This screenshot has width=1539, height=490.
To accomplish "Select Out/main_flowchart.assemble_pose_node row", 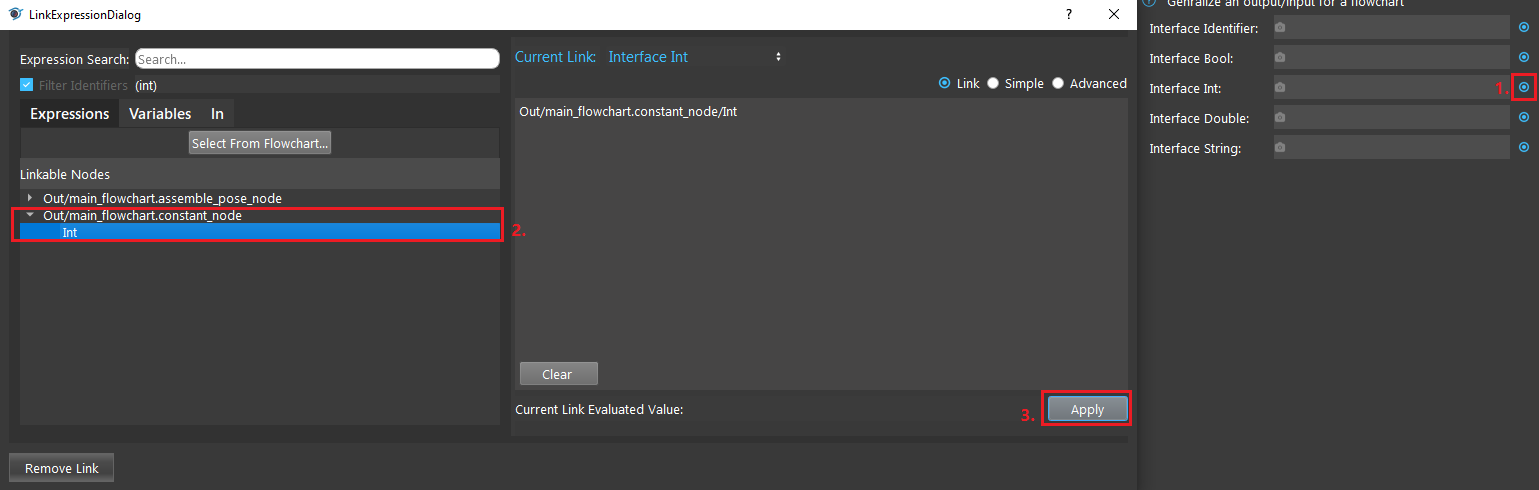I will click(260, 198).
